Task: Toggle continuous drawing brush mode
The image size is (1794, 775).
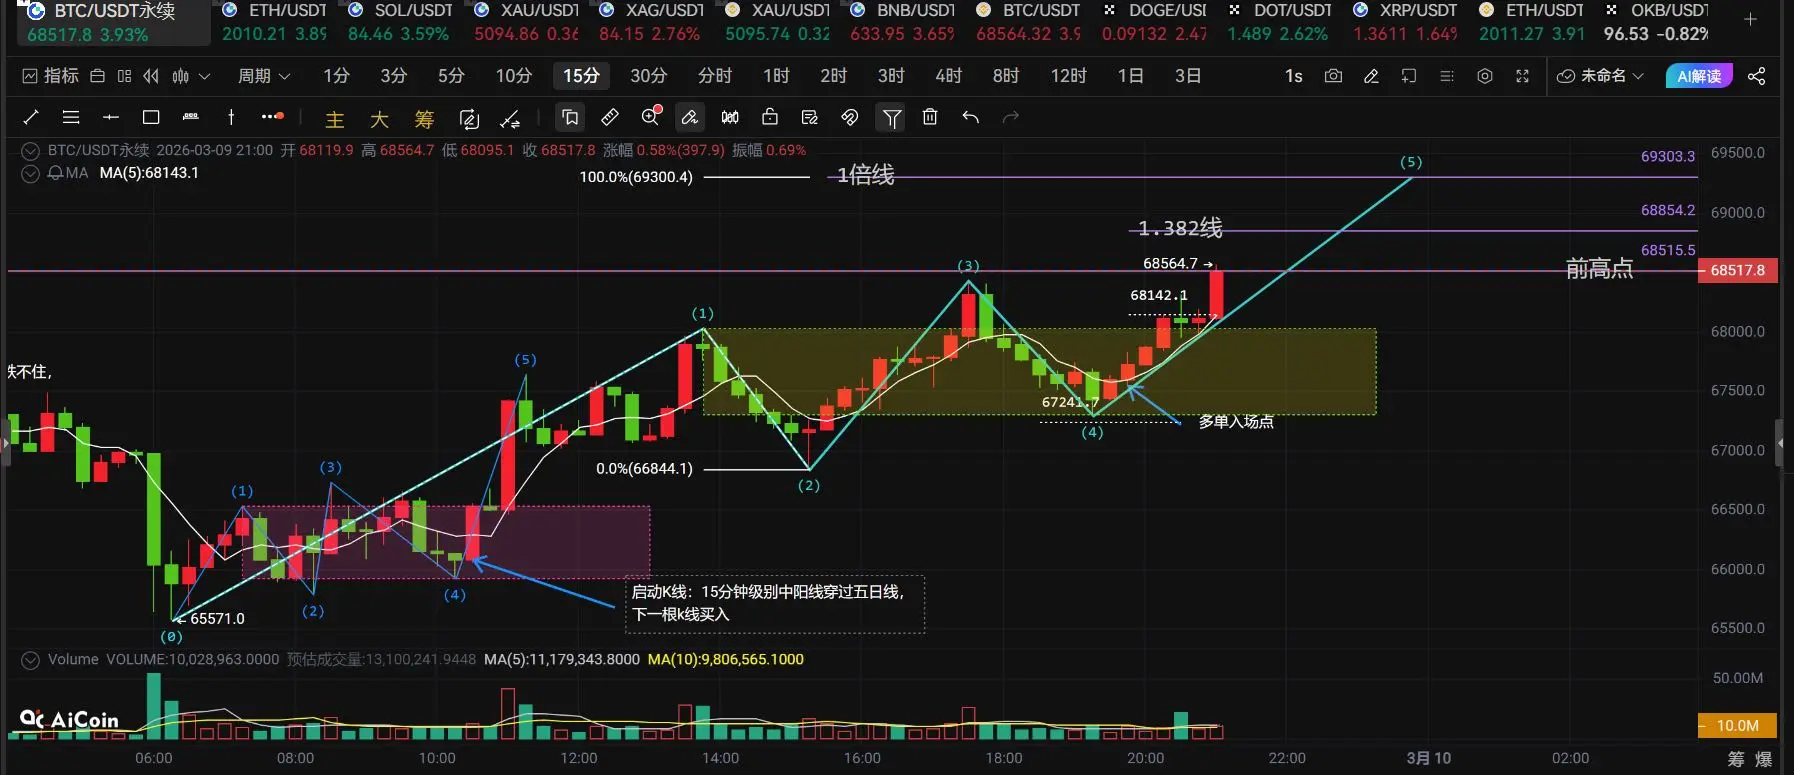Action: [x=689, y=118]
